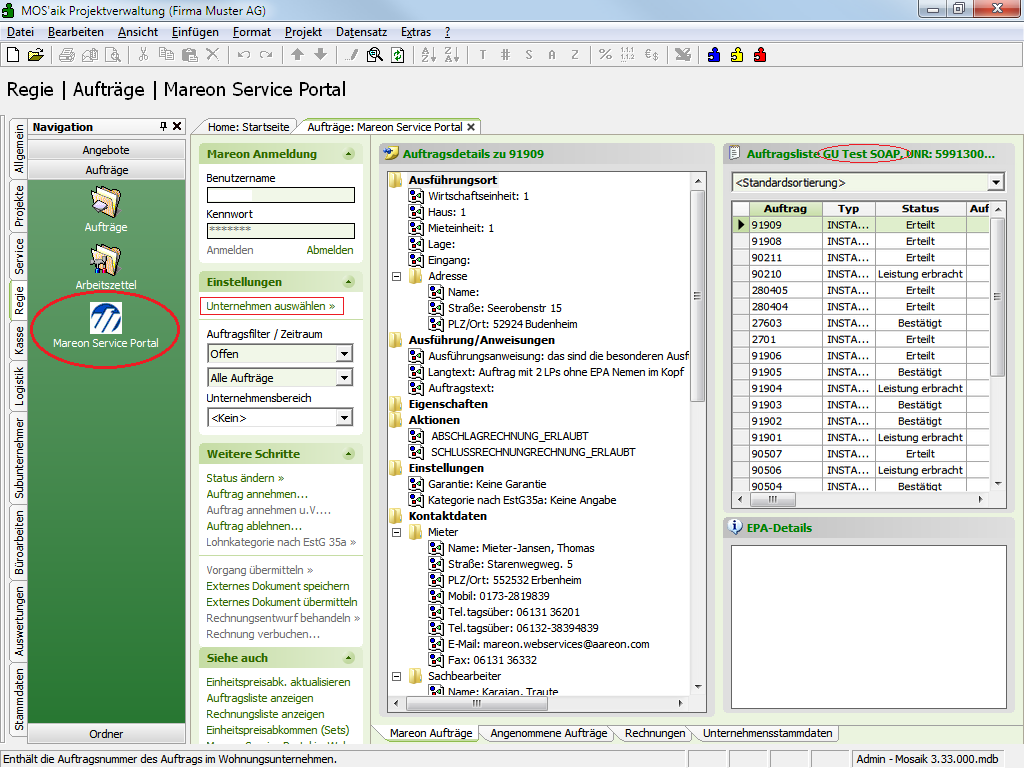Click the 'Auftrag annehmen…' link

tap(257, 494)
